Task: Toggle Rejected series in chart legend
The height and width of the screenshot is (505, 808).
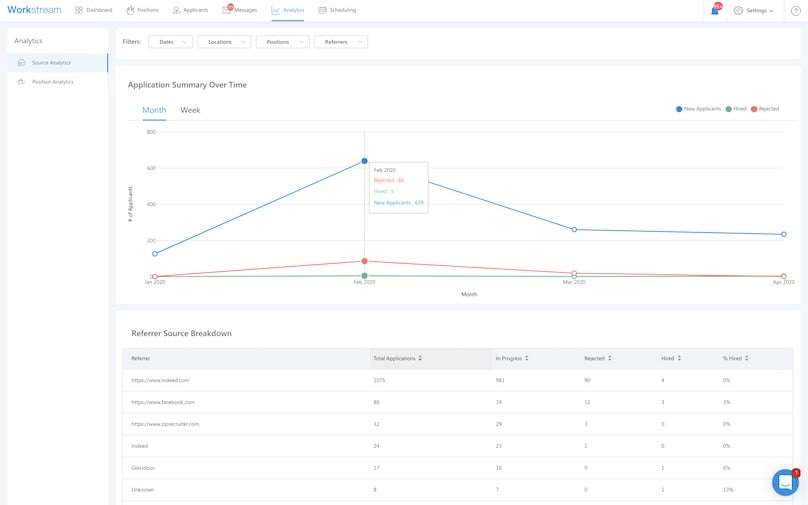Action: [765, 109]
